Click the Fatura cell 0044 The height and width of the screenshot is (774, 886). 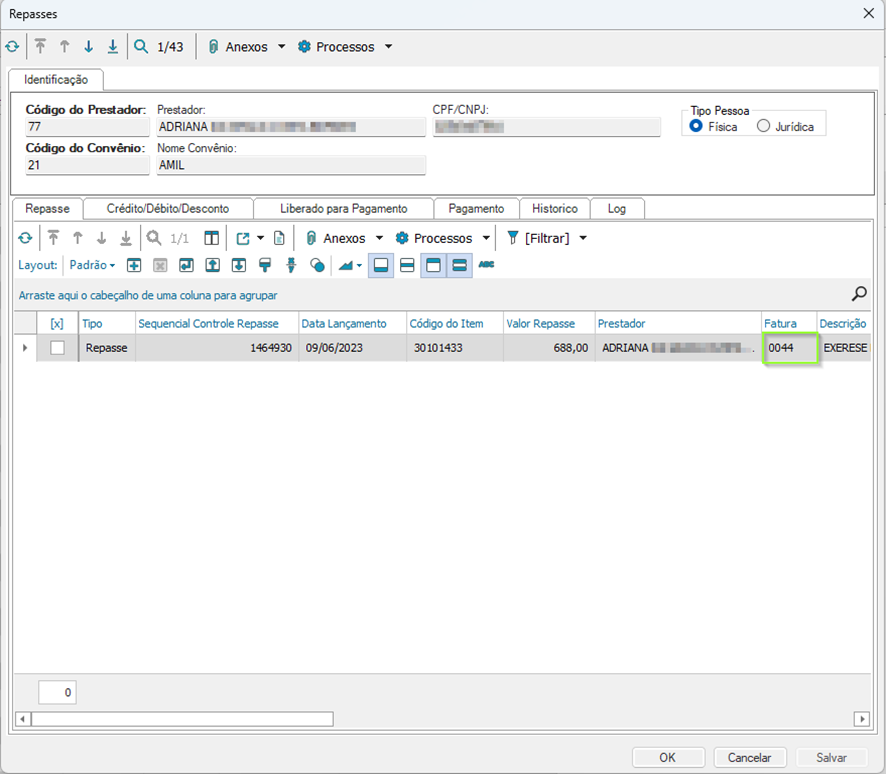click(x=789, y=348)
